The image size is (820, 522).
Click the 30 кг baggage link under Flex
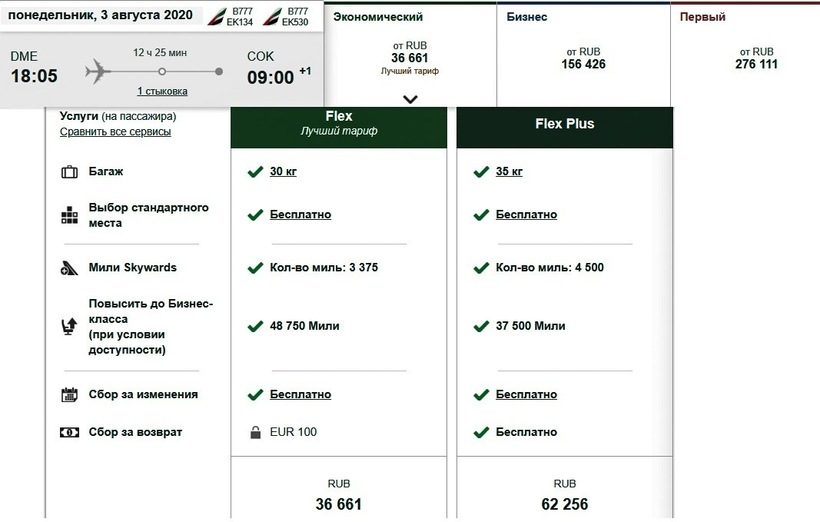(x=283, y=171)
